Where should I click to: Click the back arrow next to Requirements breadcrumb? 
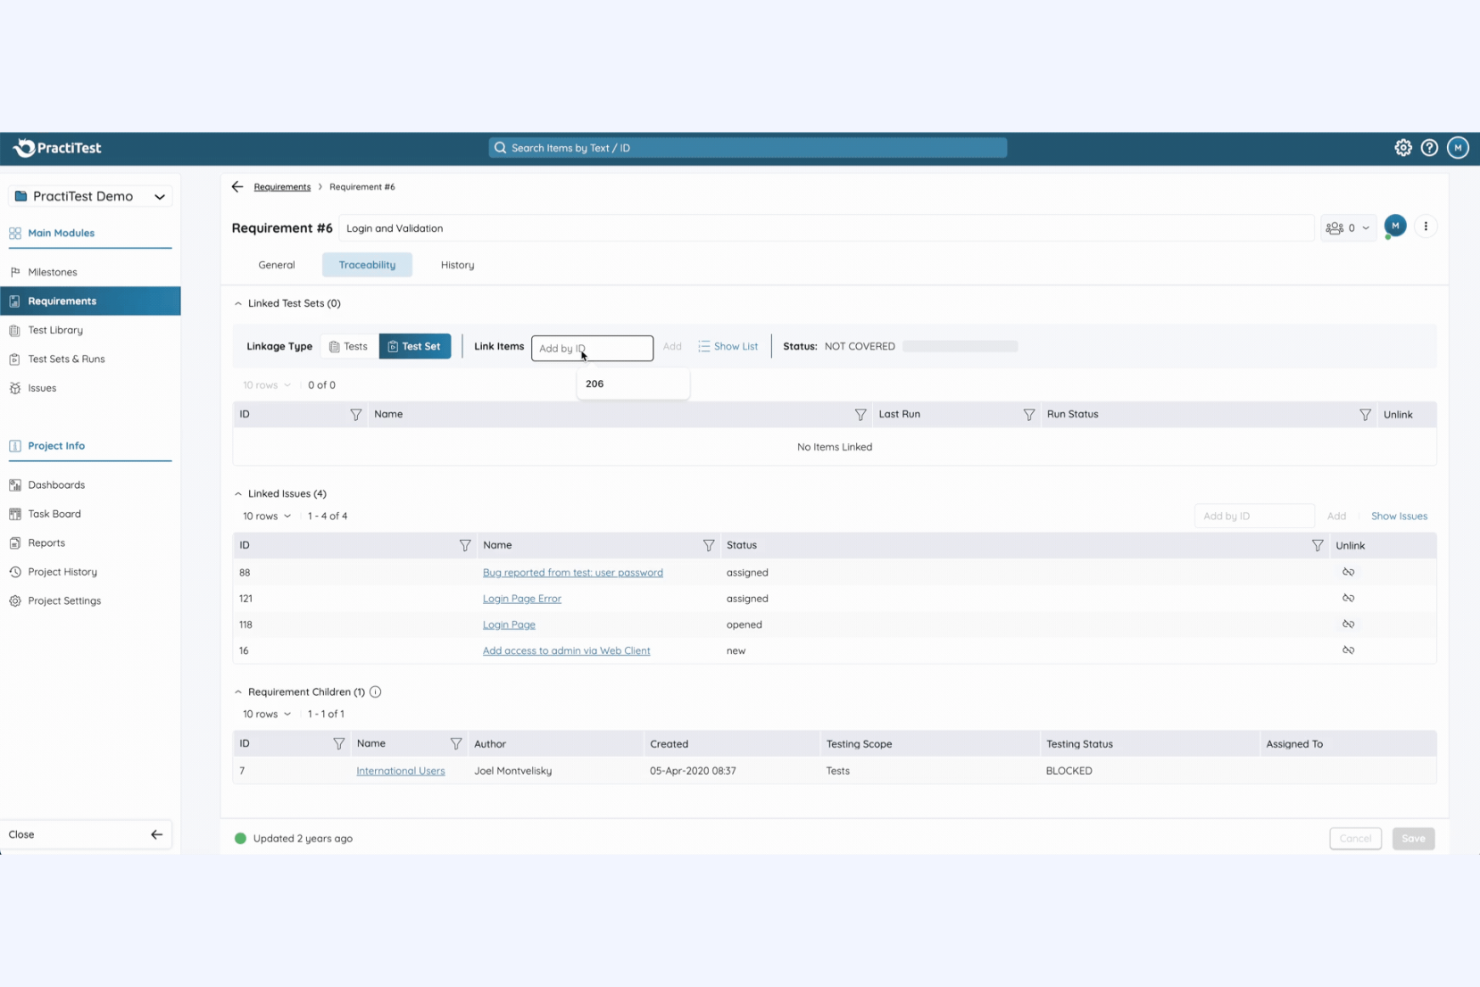point(237,186)
